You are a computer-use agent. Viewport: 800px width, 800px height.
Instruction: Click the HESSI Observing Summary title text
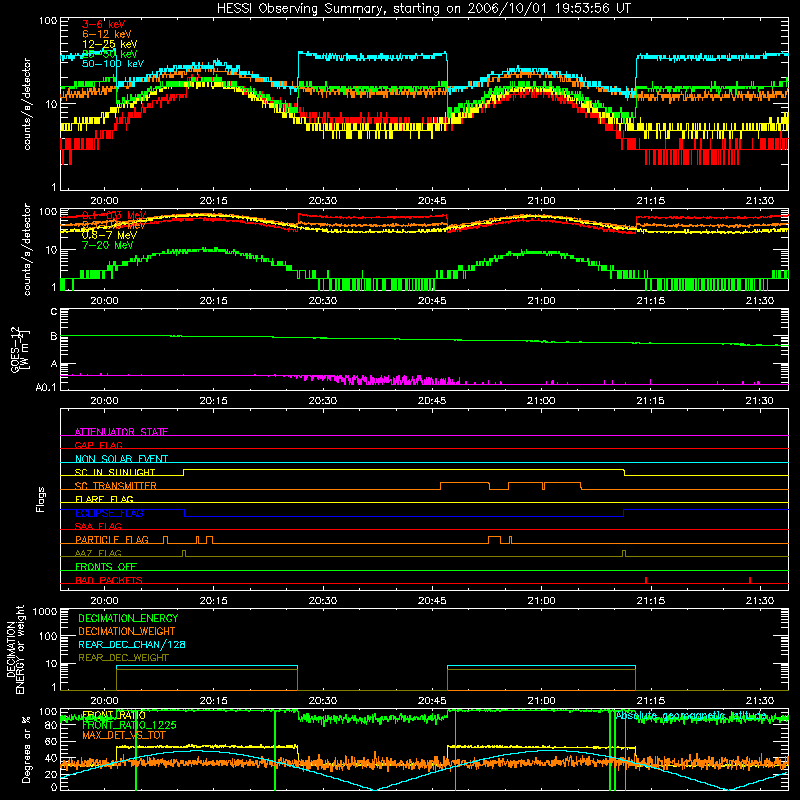pyautogui.click(x=423, y=9)
